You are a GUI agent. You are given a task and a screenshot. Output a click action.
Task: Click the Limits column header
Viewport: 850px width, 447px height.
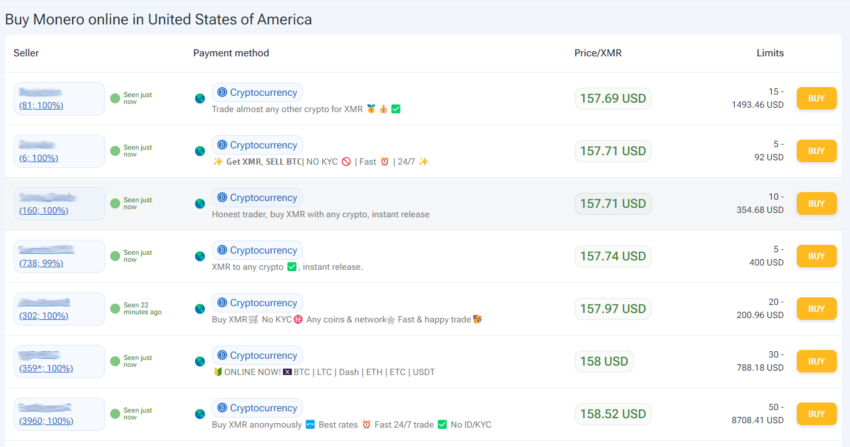point(770,53)
